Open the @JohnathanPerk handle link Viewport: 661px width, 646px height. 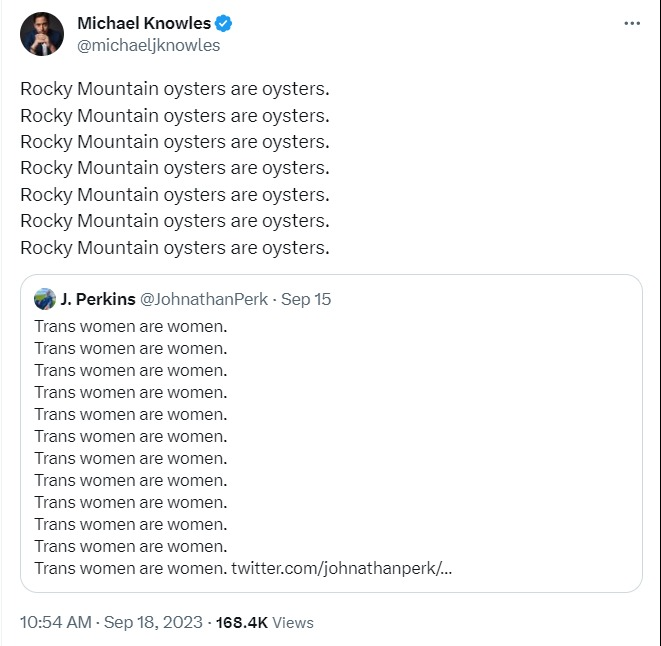204,299
